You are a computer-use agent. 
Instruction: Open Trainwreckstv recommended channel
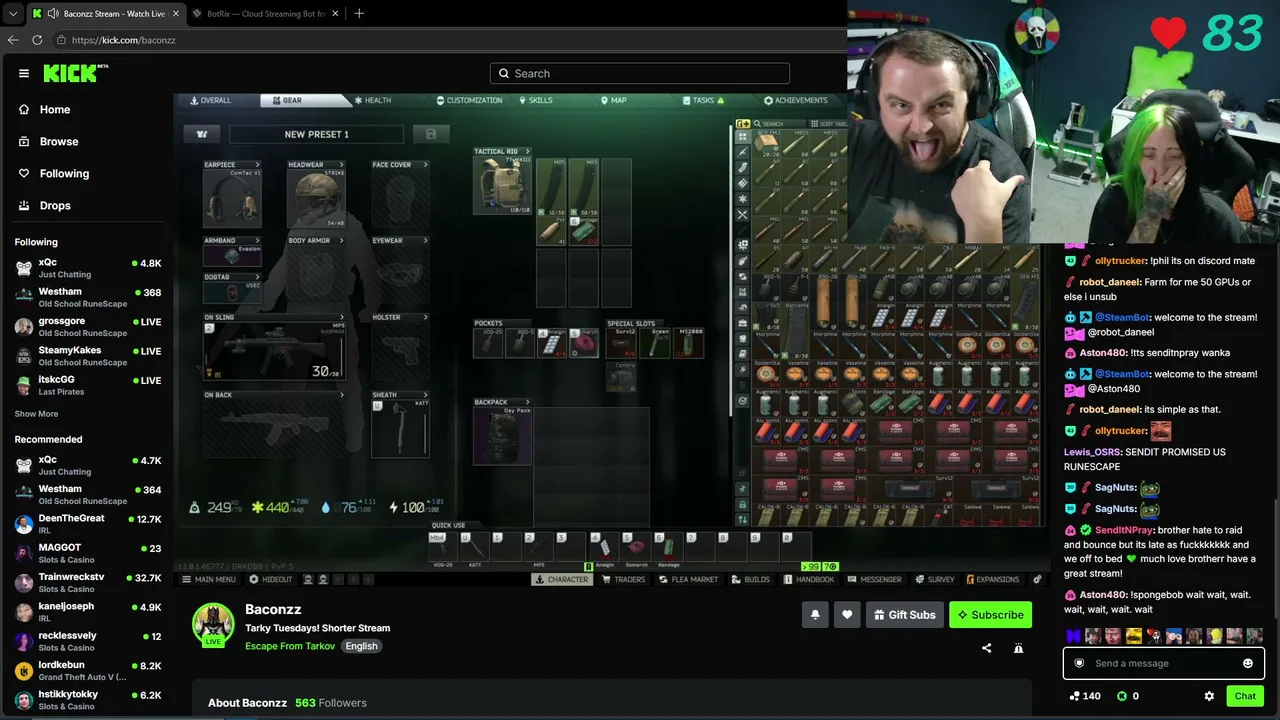coord(88,582)
